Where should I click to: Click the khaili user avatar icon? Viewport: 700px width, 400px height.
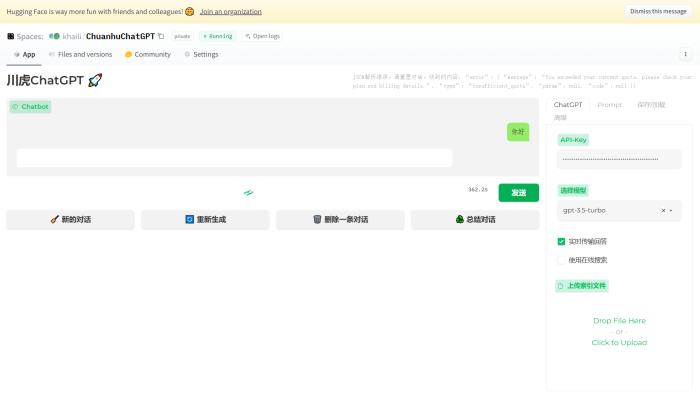55,36
